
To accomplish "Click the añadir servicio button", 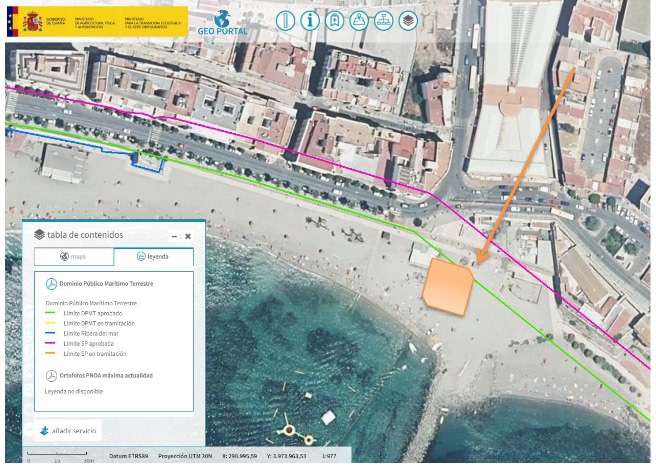I will coord(68,431).
